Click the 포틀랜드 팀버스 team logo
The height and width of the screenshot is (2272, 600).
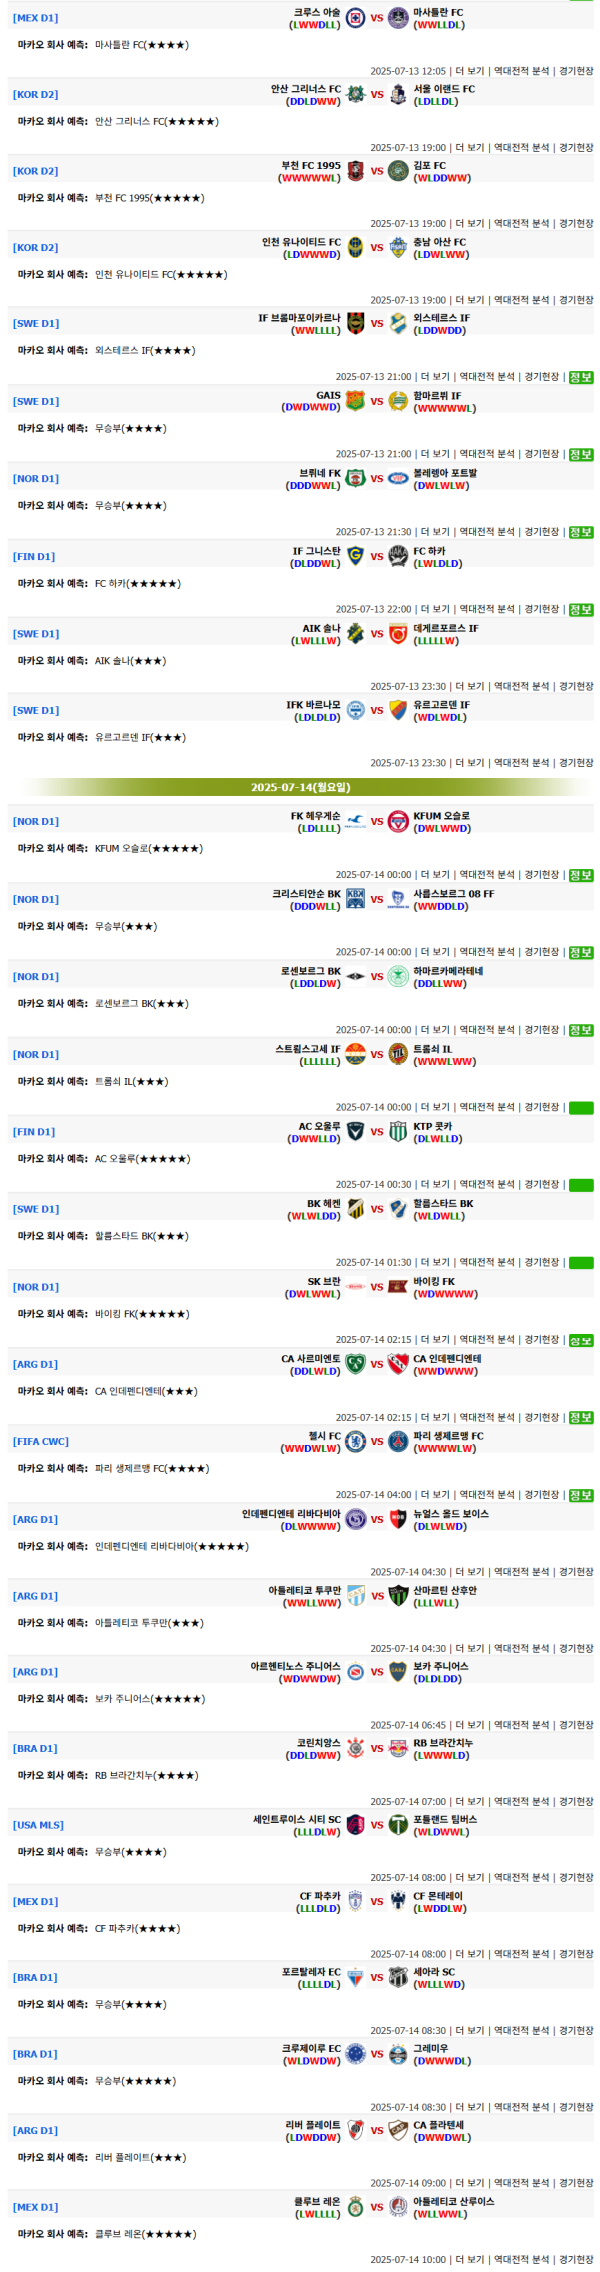click(x=398, y=1825)
